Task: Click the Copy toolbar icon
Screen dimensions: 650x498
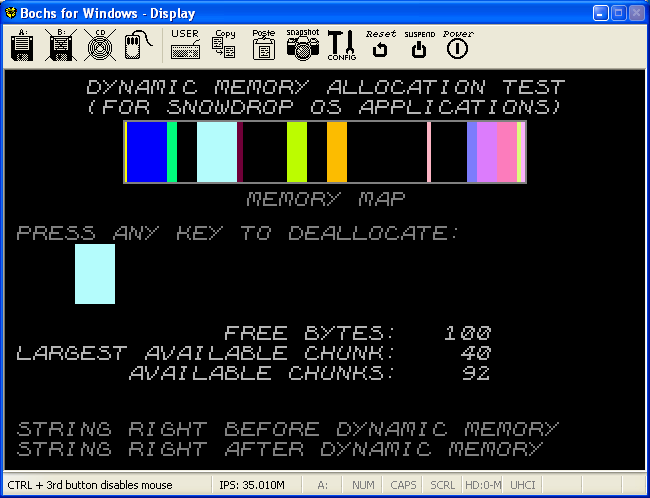Action: coord(224,45)
